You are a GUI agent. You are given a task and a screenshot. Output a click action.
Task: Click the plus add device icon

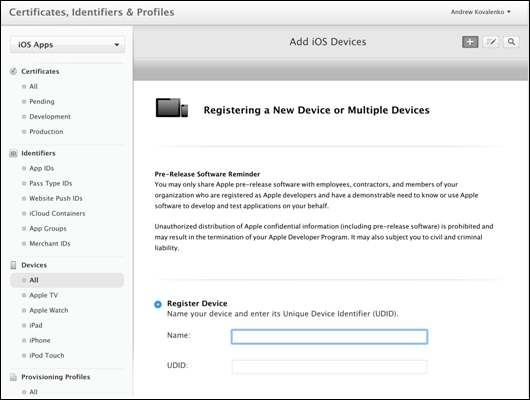(x=470, y=42)
